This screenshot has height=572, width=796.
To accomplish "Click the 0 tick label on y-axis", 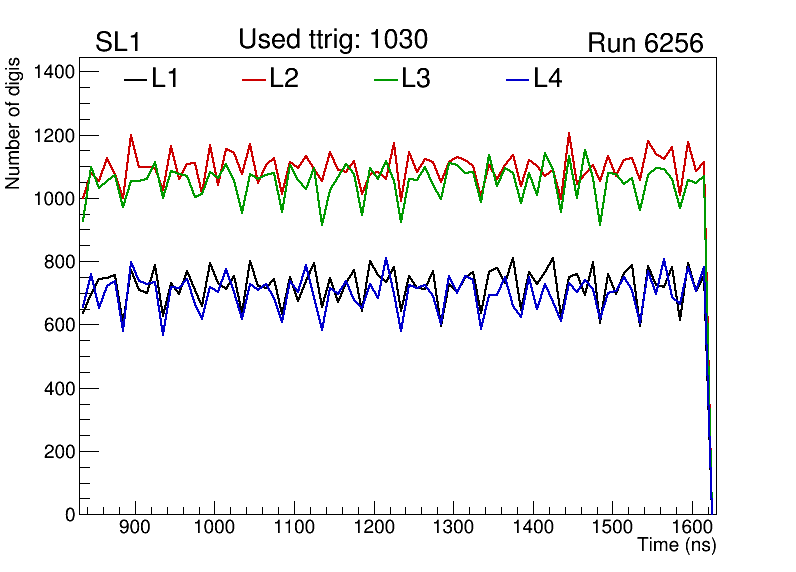I will tap(69, 515).
